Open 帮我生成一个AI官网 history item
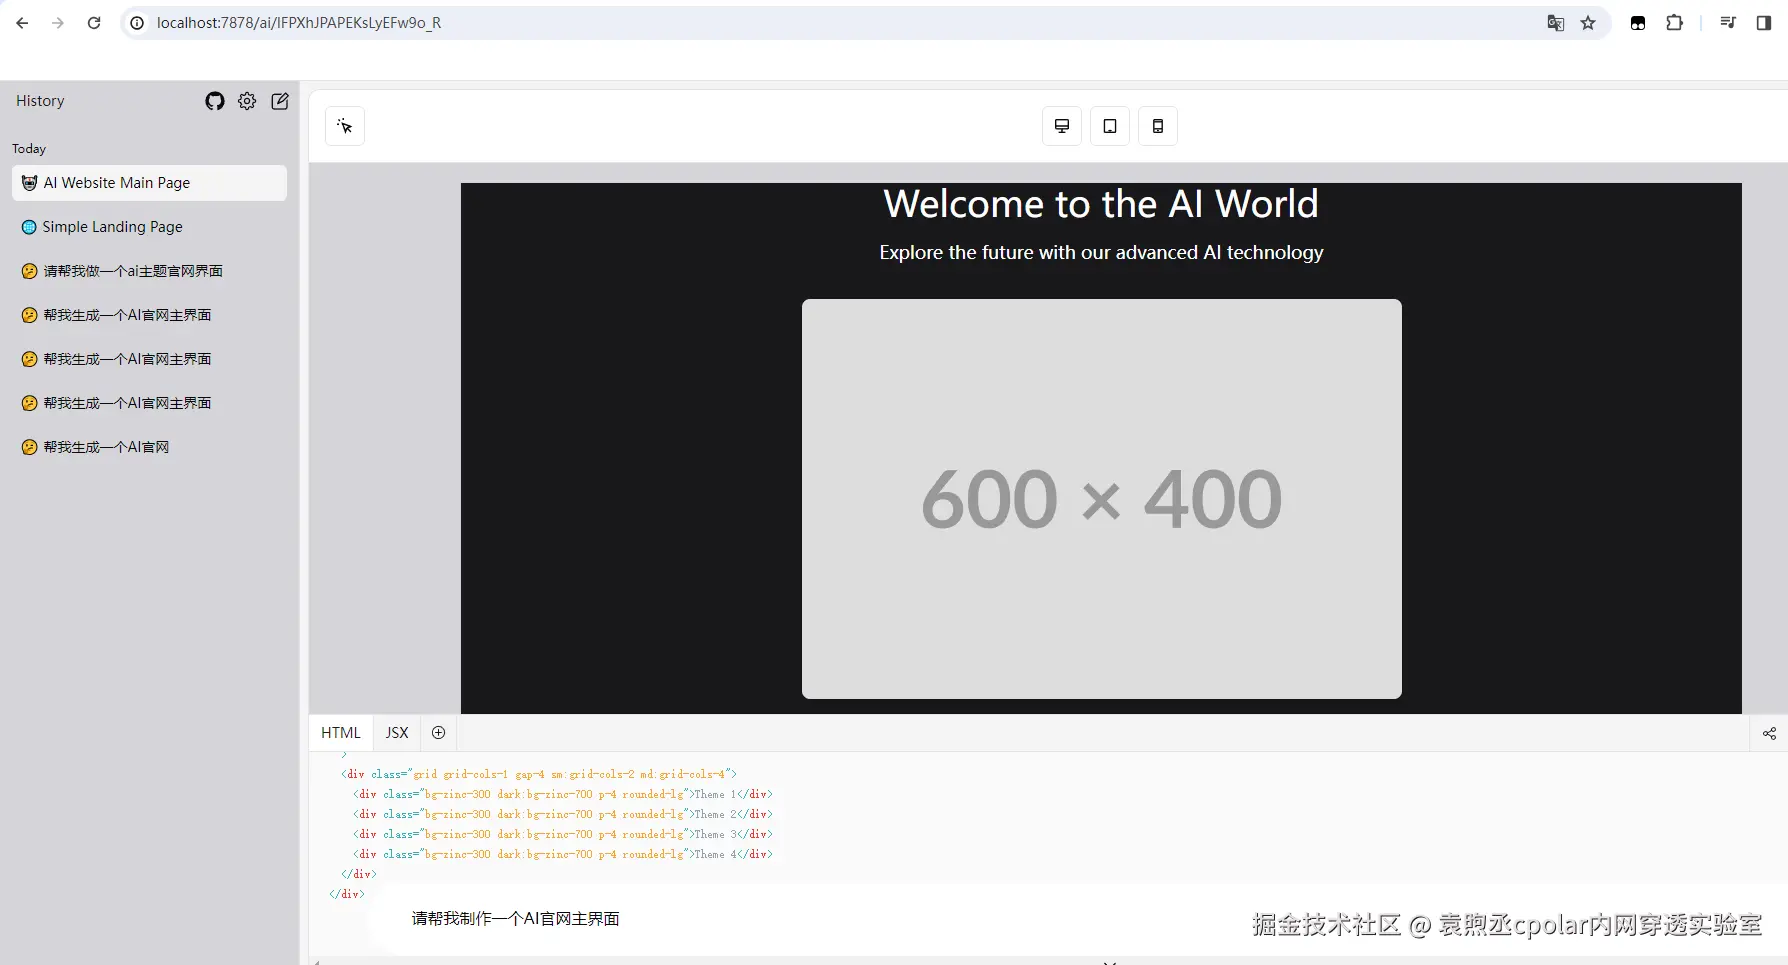Viewport: 1788px width, 965px height. coord(149,447)
